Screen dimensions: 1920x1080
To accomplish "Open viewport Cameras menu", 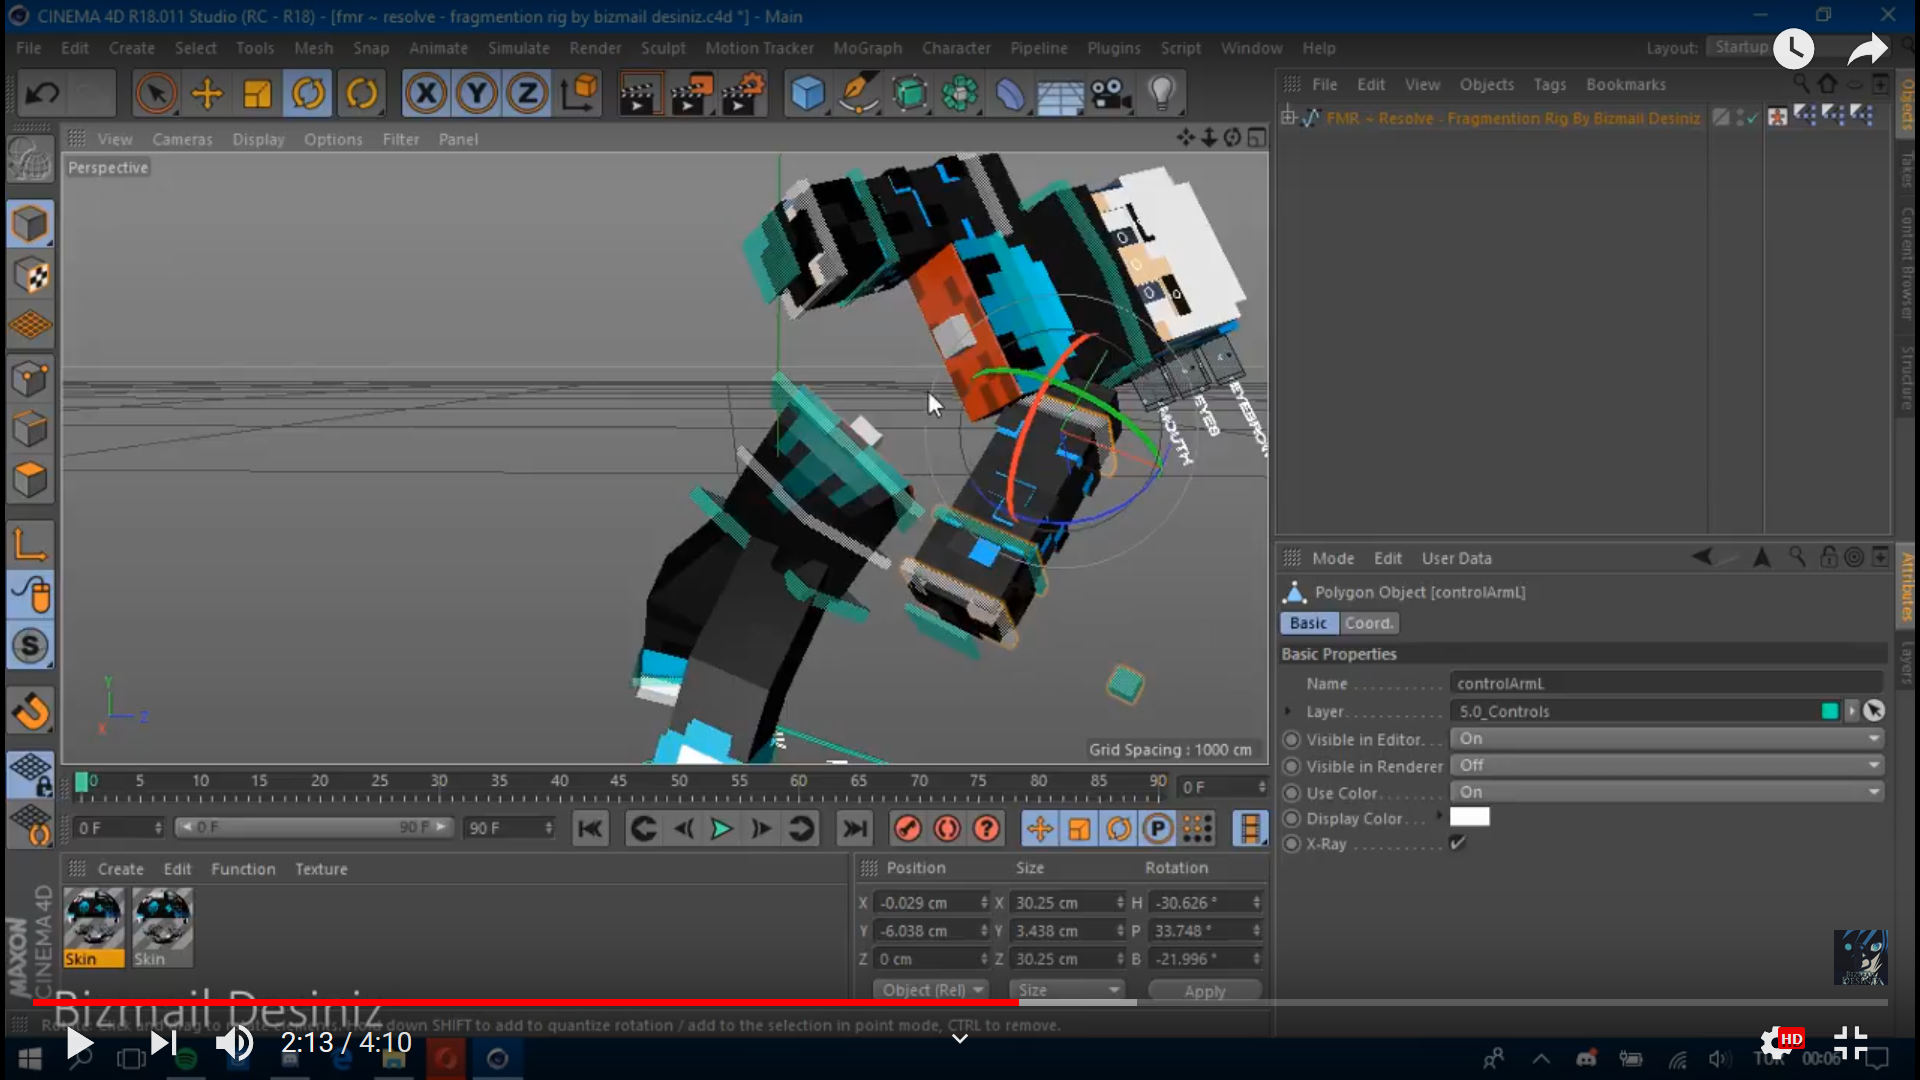I will pyautogui.click(x=182, y=139).
